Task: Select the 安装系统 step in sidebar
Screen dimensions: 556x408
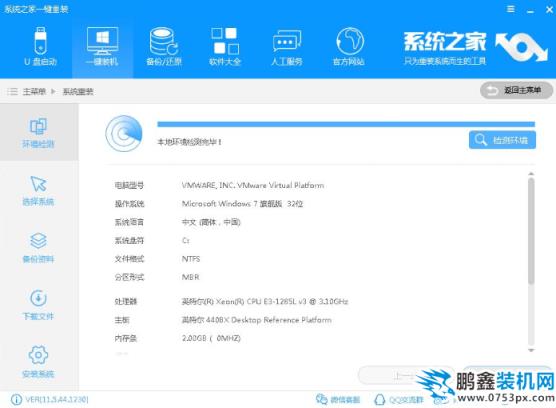Action: click(38, 362)
